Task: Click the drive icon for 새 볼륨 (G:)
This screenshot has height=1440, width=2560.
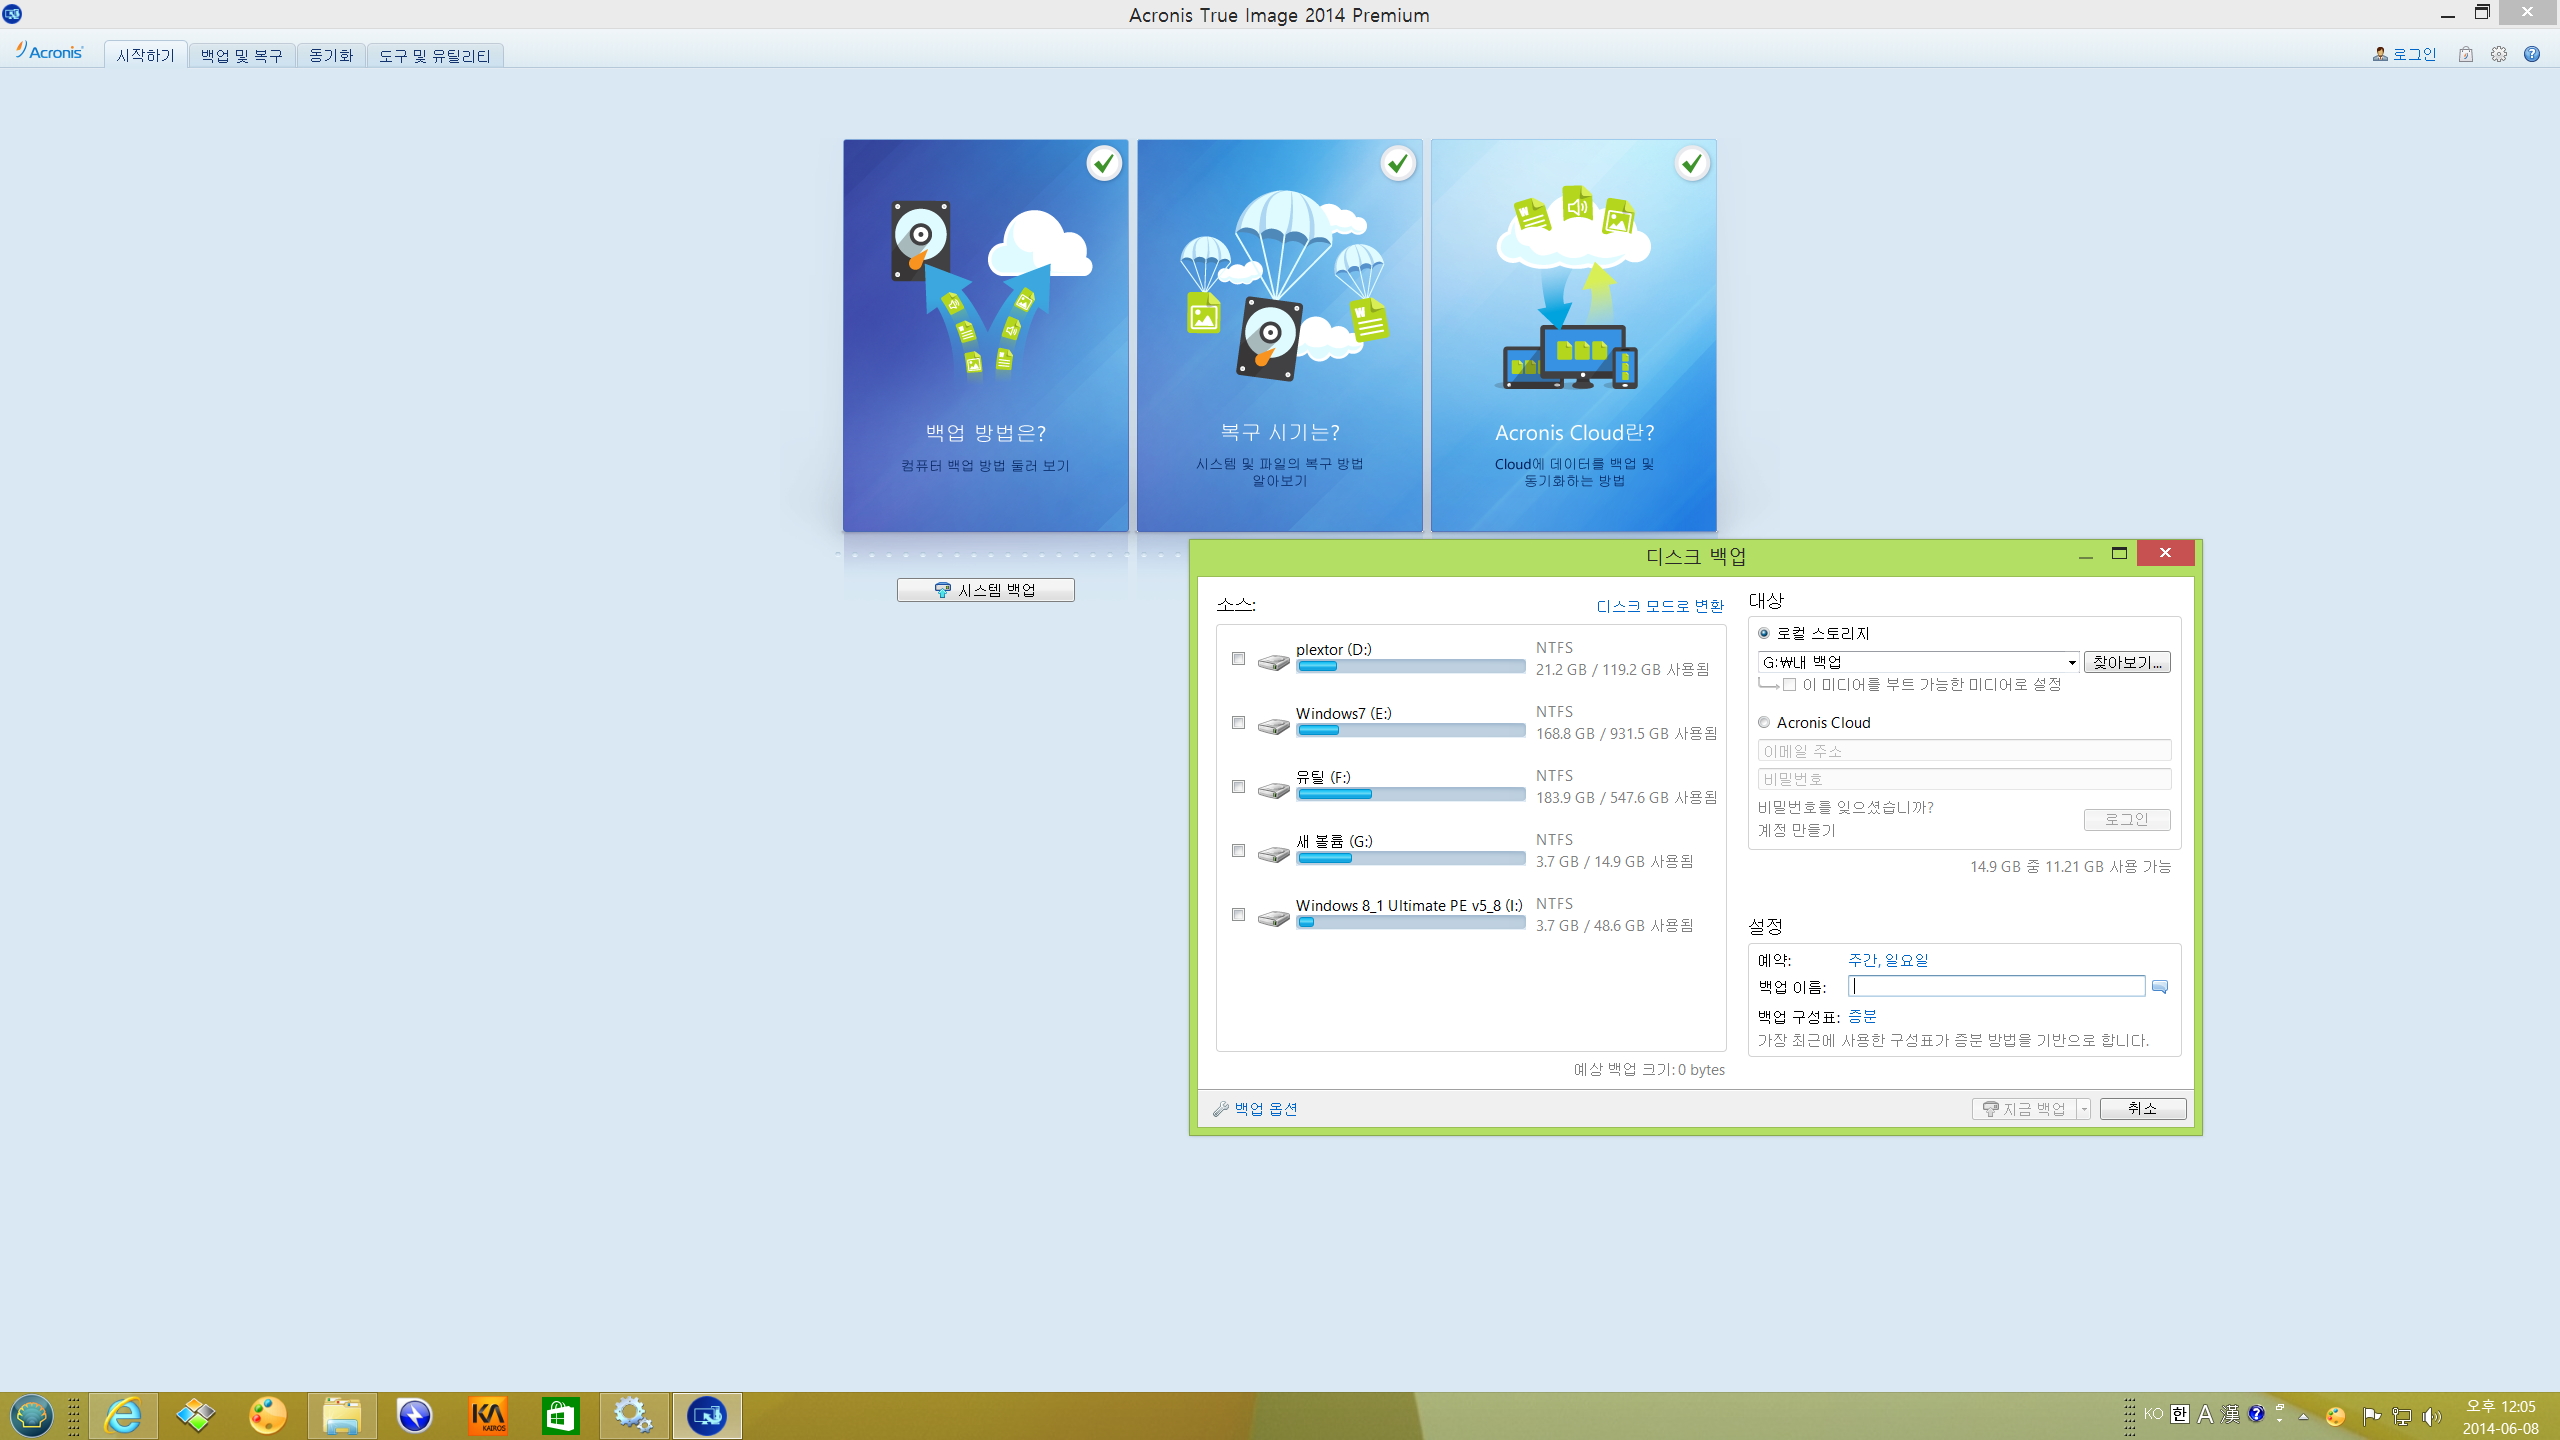Action: [1273, 854]
